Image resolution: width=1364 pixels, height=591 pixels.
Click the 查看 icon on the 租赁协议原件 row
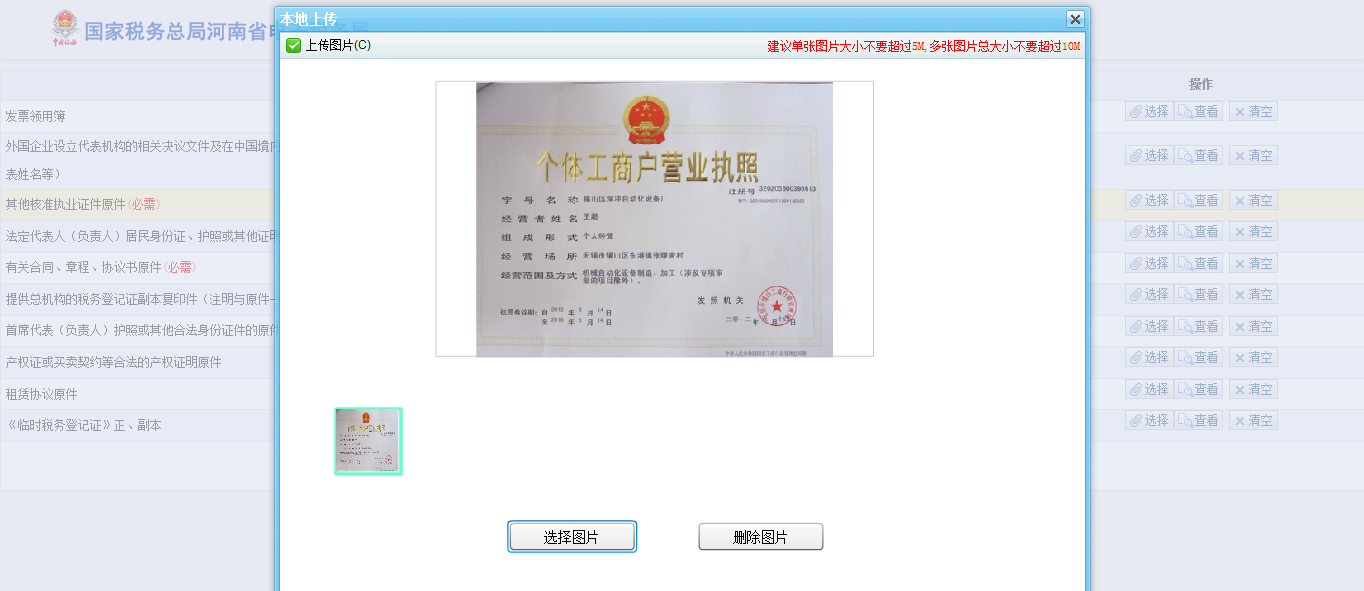tap(1198, 389)
